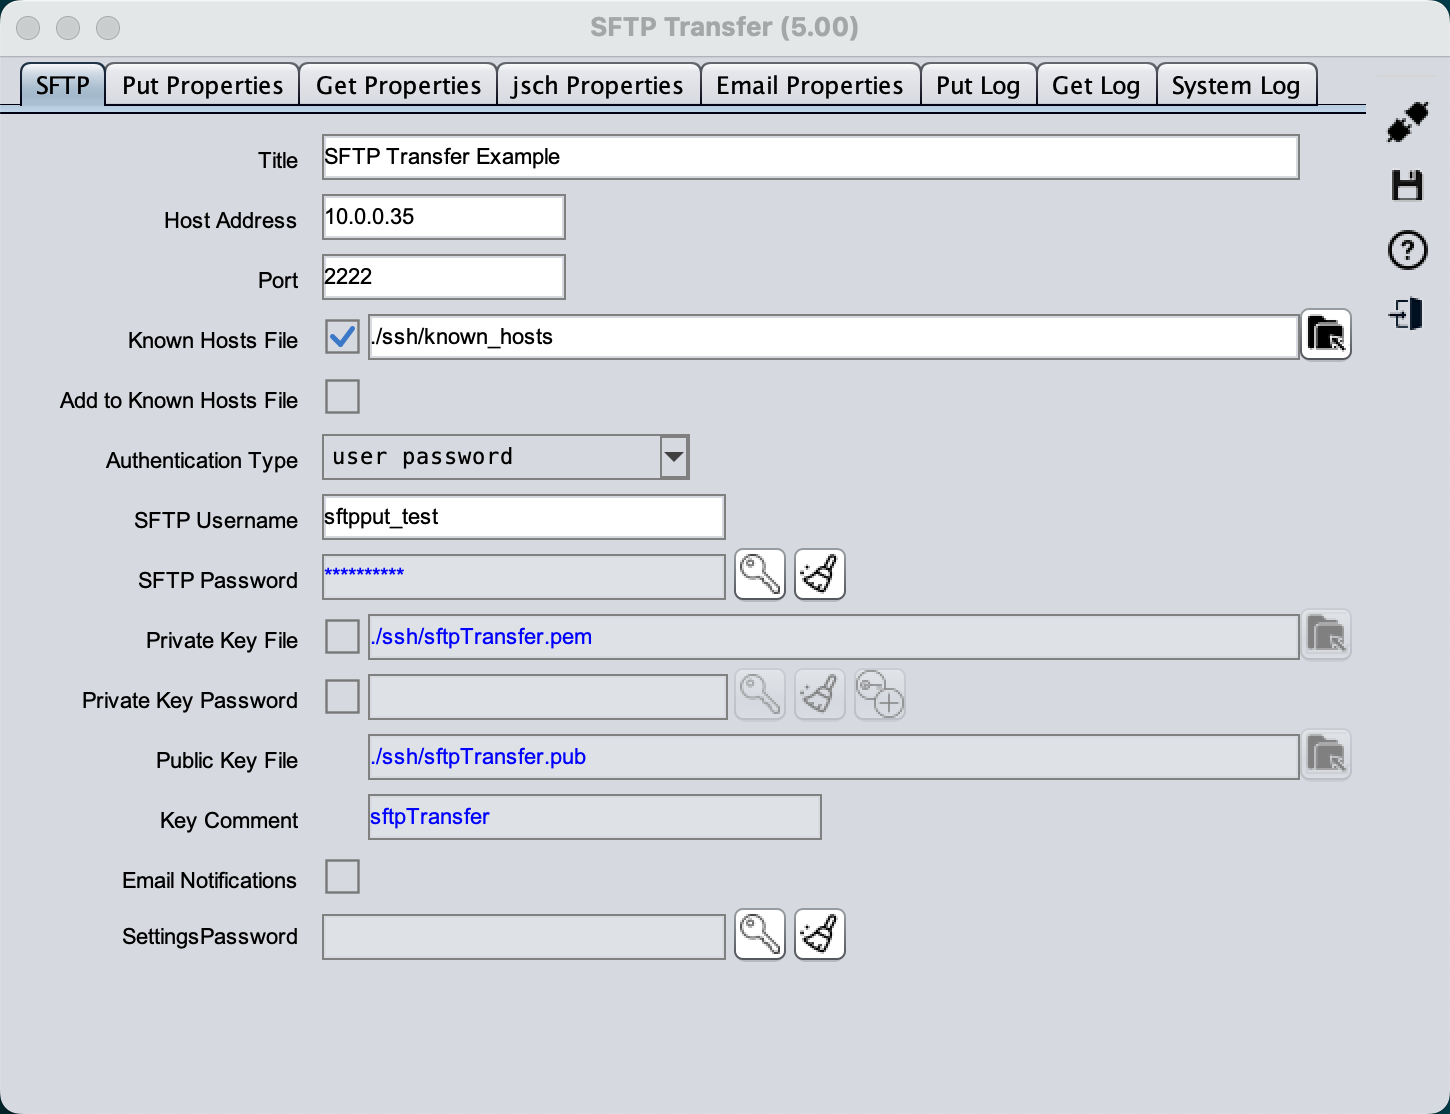Viewport: 1450px width, 1114px height.
Task: Clear SettingsPassword using the broom icon
Action: [820, 935]
